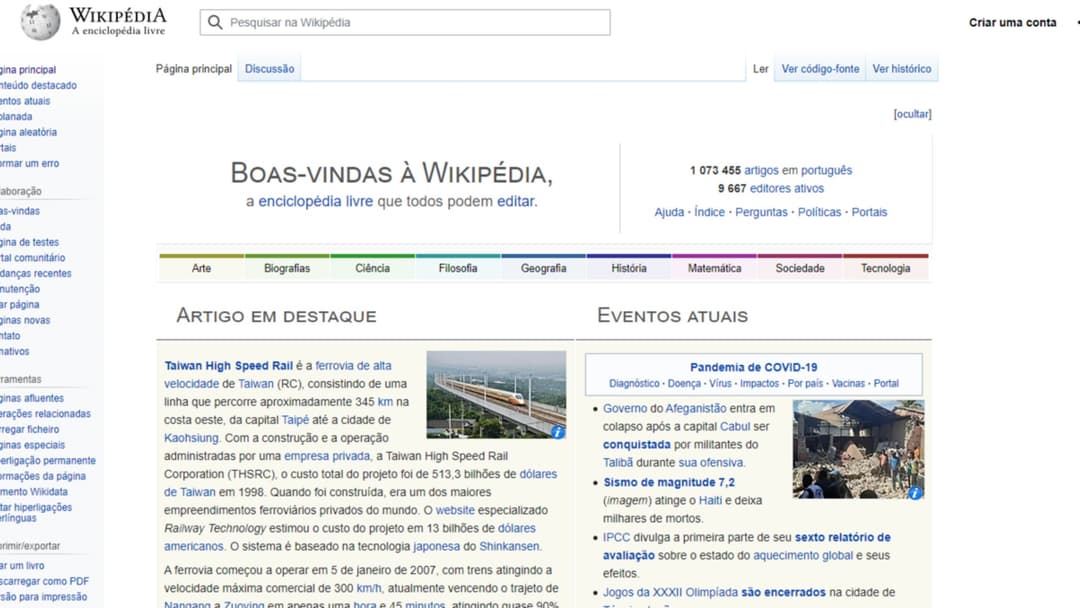Follow the empresa privada link
The image size is (1080, 608).
[x=327, y=456]
